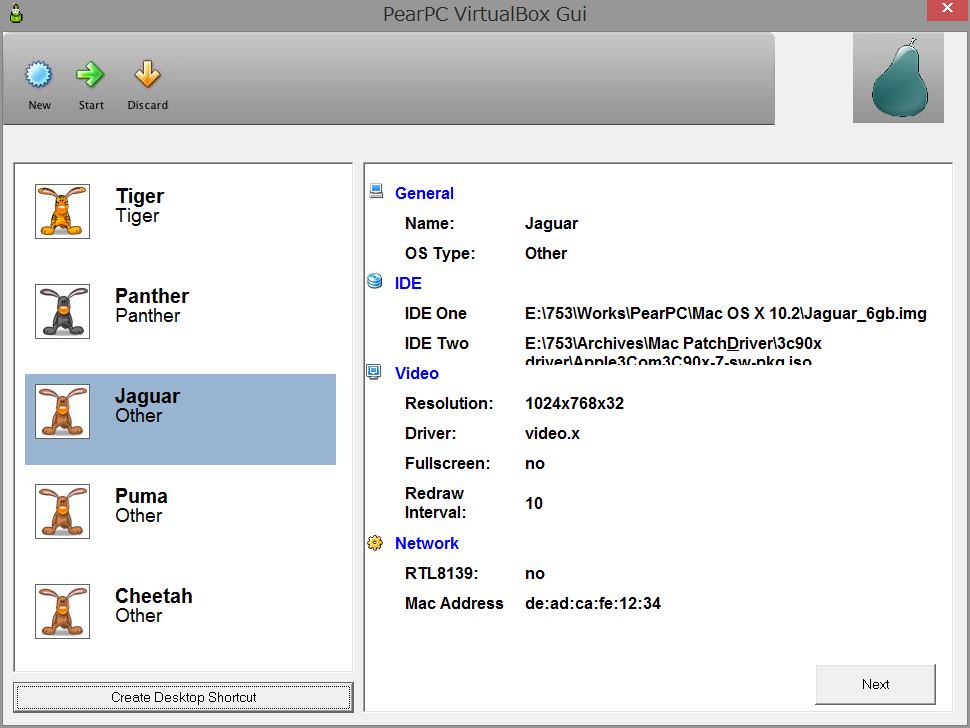This screenshot has height=728, width=970.
Task: Click the name value Jaguar in details
Action: tap(551, 223)
